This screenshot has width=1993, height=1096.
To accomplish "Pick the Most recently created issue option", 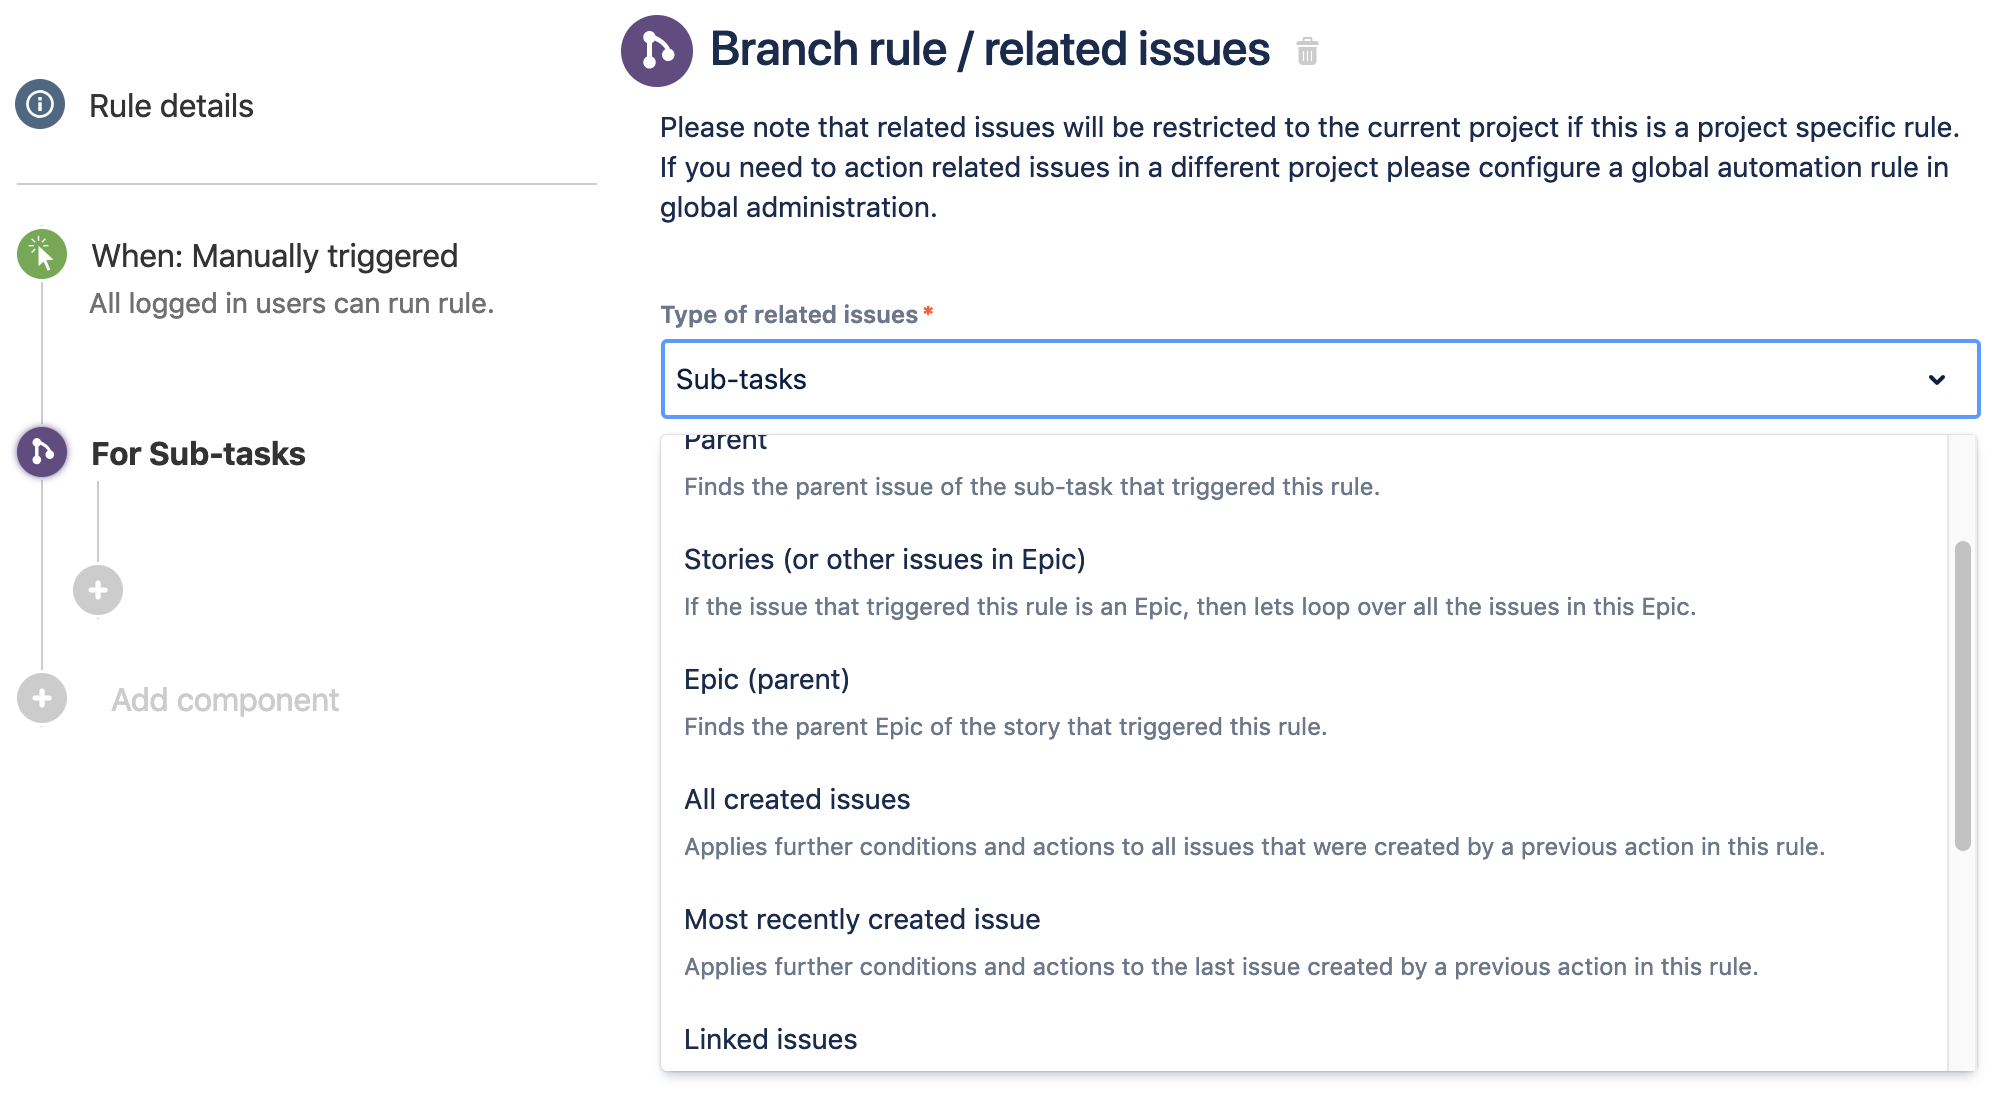I will click(x=862, y=920).
